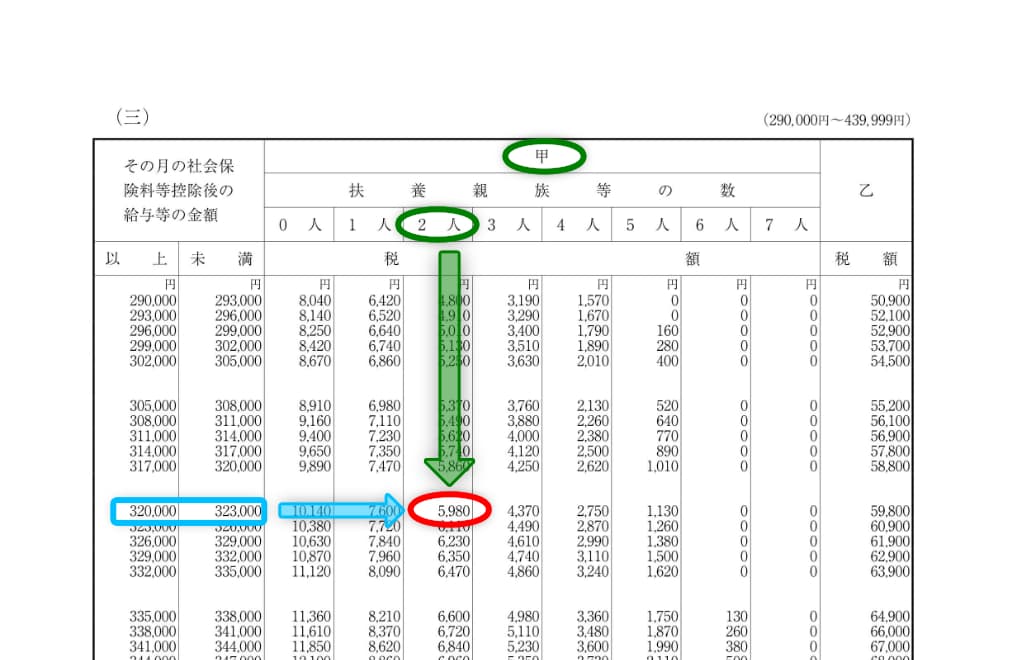
Task: Click the 9,890 tax amount cell
Action: [x=315, y=466]
